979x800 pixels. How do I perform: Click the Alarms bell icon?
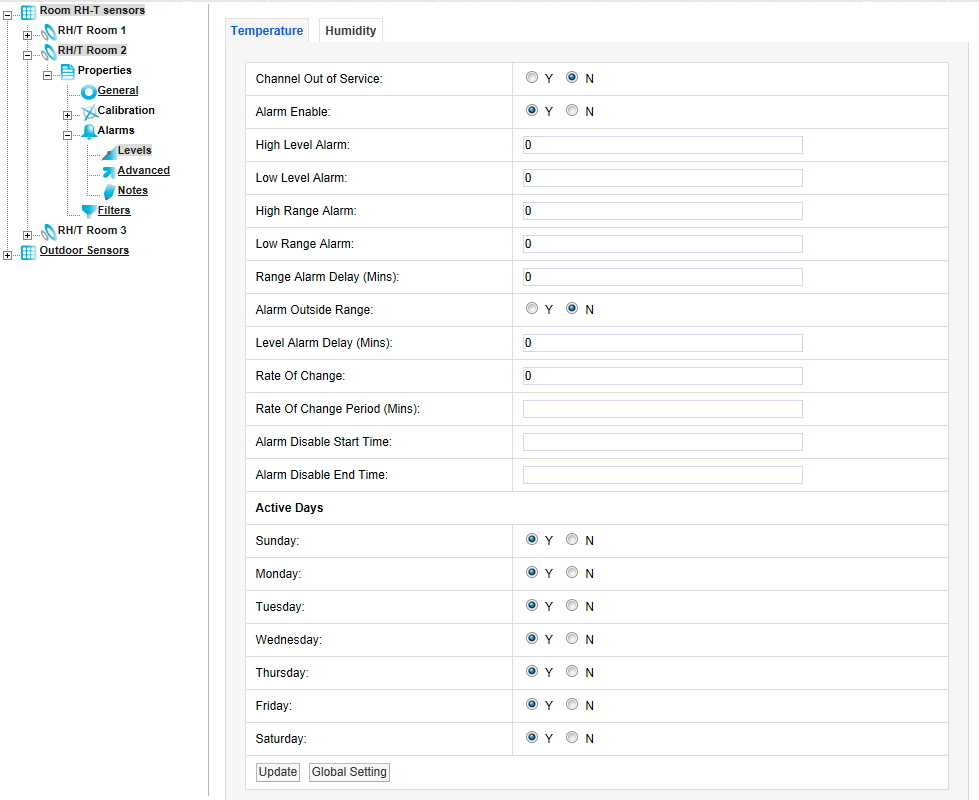[x=89, y=131]
